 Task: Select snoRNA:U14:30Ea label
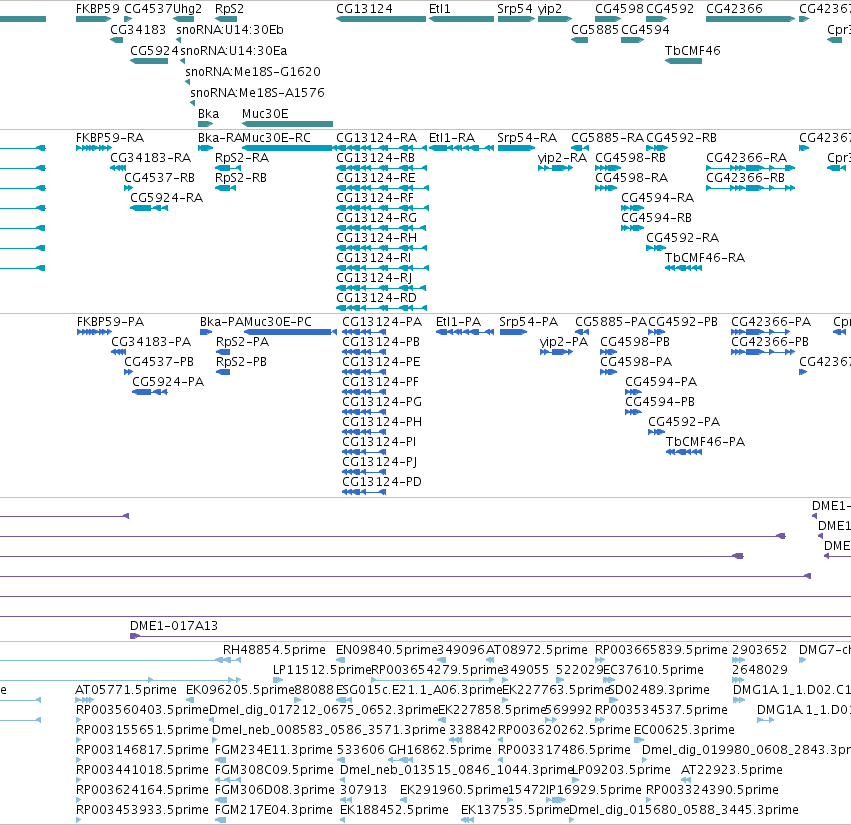point(233,50)
